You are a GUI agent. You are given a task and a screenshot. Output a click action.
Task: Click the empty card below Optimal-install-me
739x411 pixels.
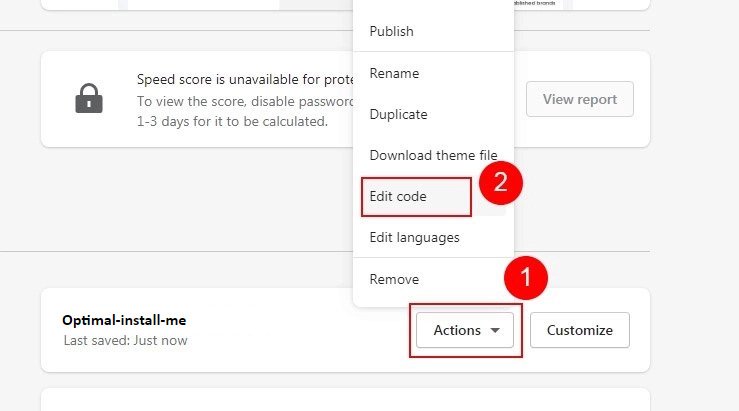[x=345, y=400]
